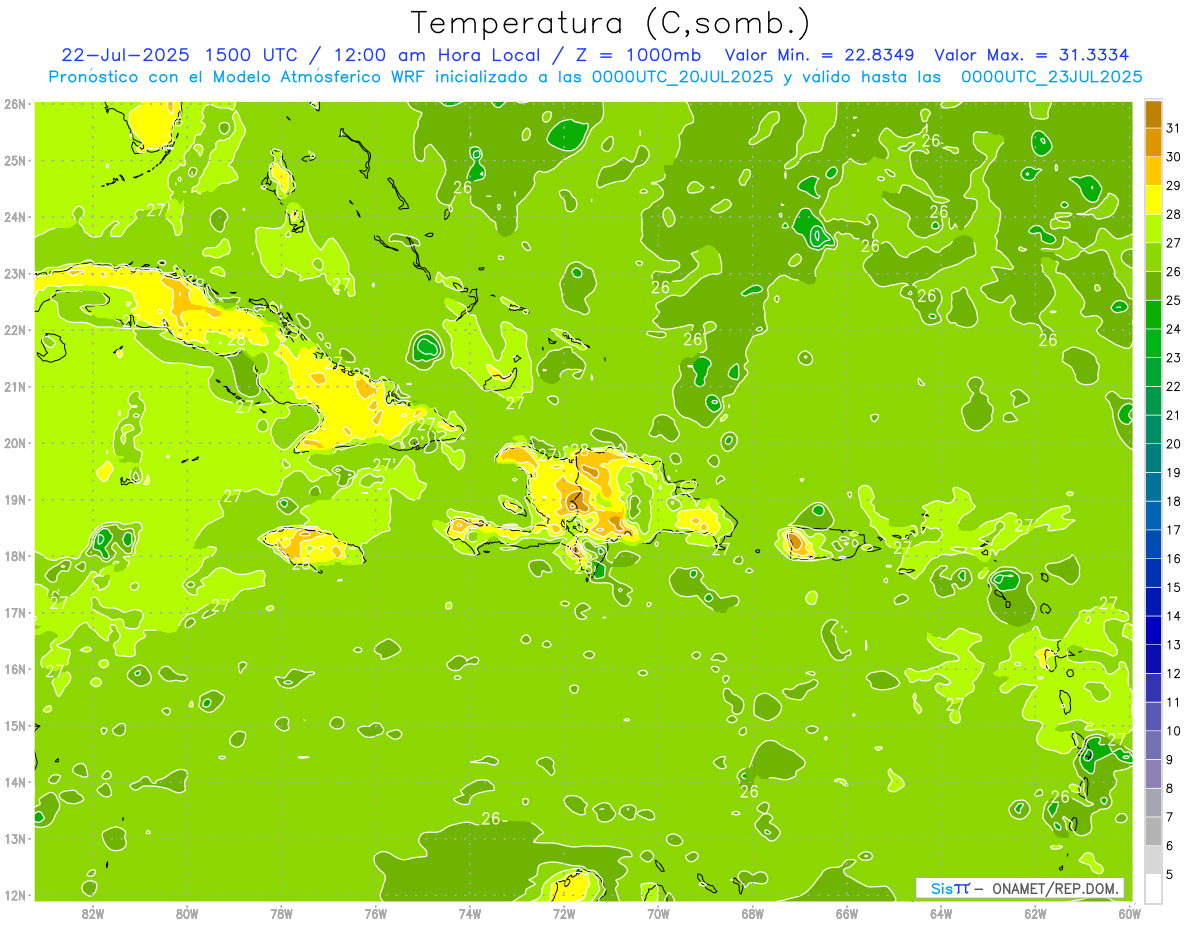The width and height of the screenshot is (1200, 927).
Task: Click the title "Temperatura (C,somb.)"
Action: (610, 23)
